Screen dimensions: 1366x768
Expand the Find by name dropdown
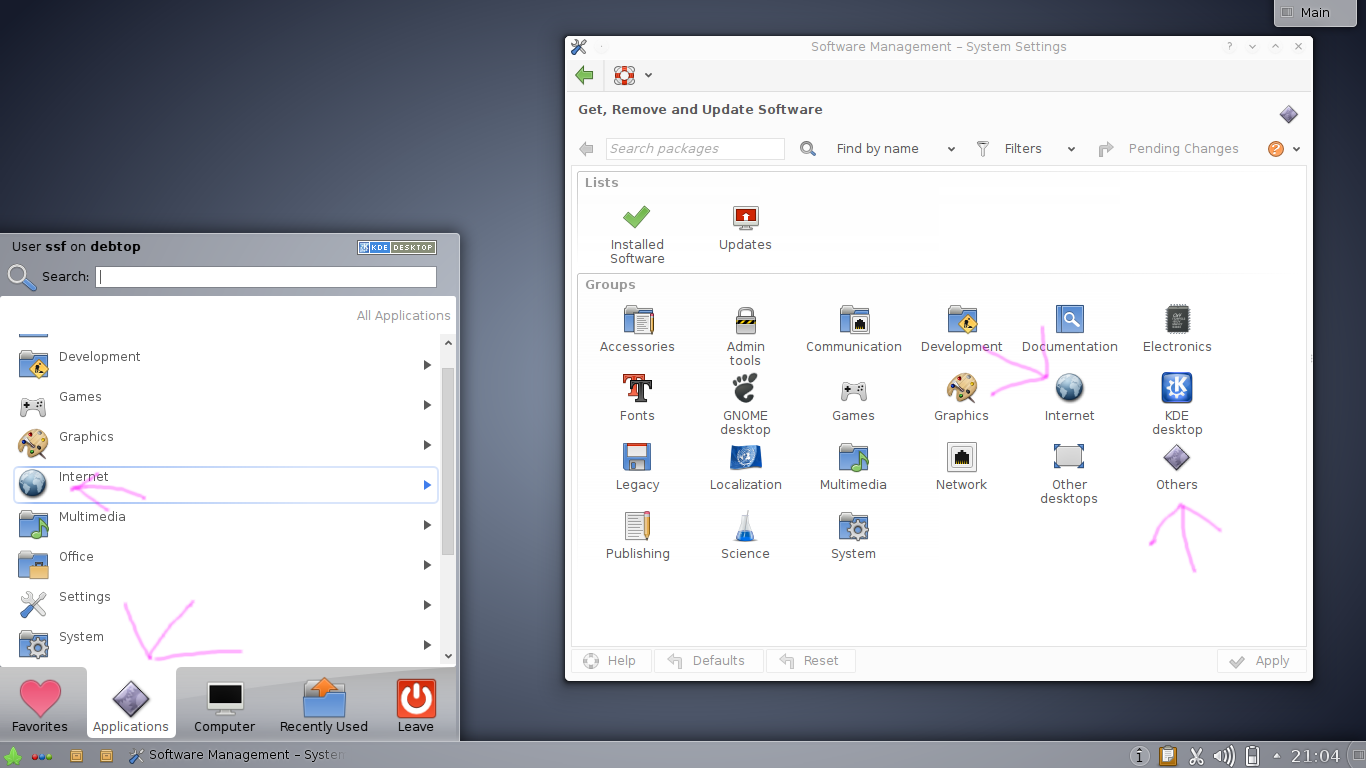point(895,149)
